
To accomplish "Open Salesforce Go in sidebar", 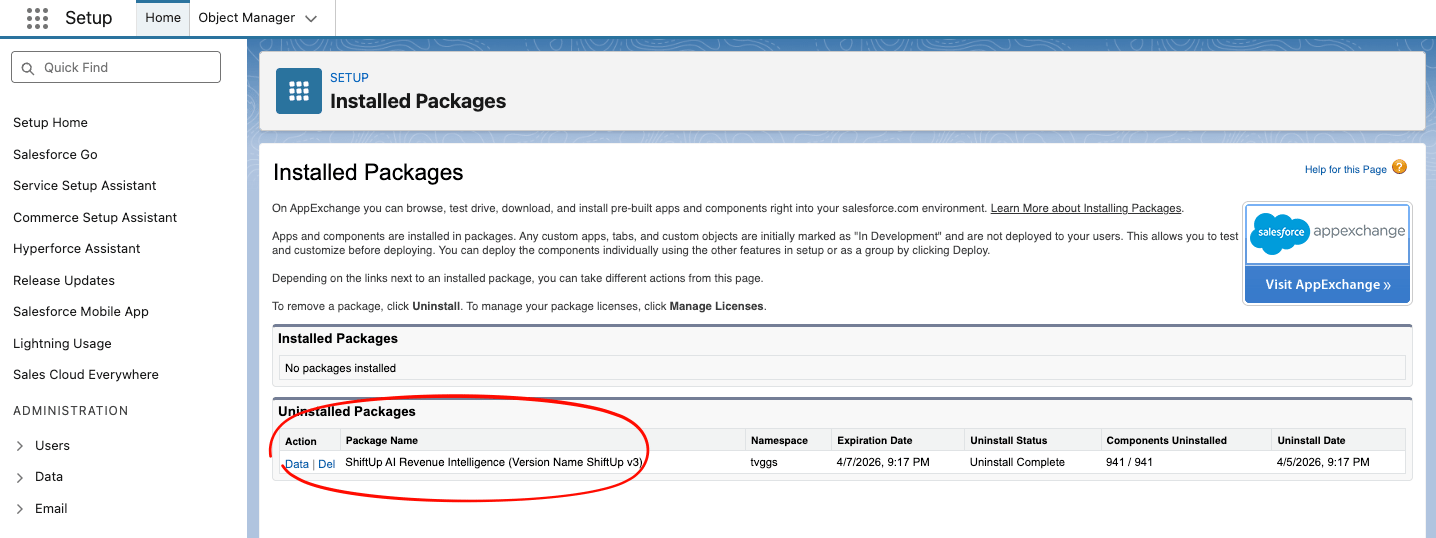I will pos(55,155).
